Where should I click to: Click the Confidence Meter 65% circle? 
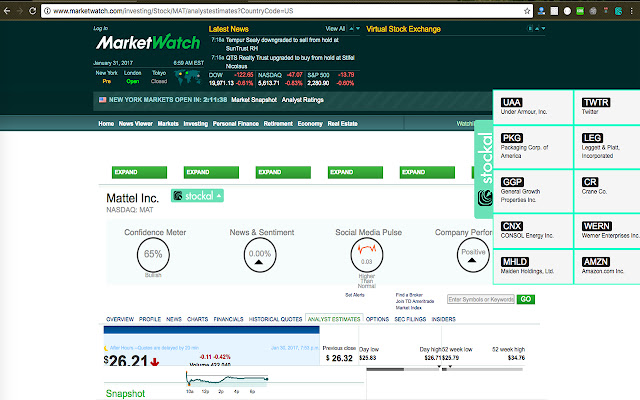[153, 255]
